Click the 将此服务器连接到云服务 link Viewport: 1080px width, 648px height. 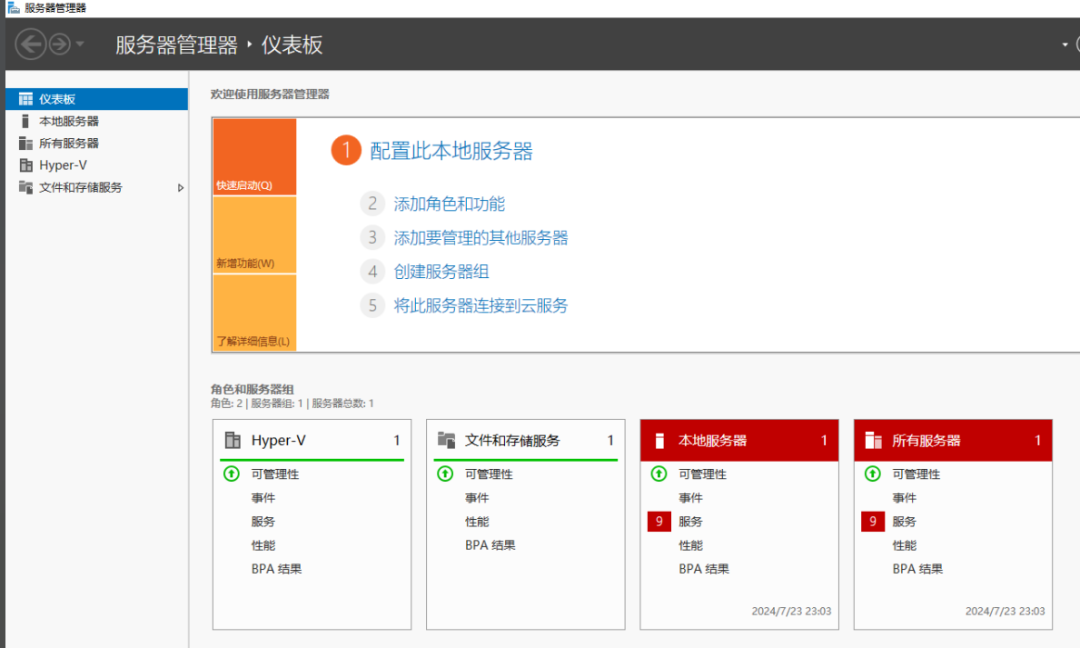click(x=481, y=305)
